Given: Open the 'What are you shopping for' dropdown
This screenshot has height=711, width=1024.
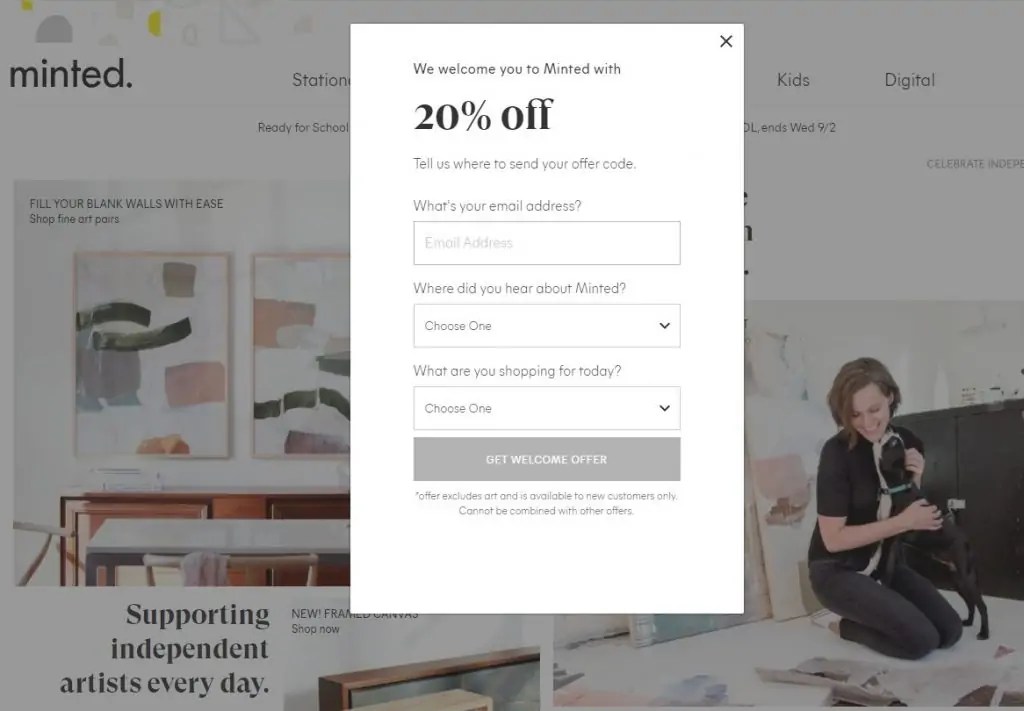Looking at the screenshot, I should [x=547, y=408].
